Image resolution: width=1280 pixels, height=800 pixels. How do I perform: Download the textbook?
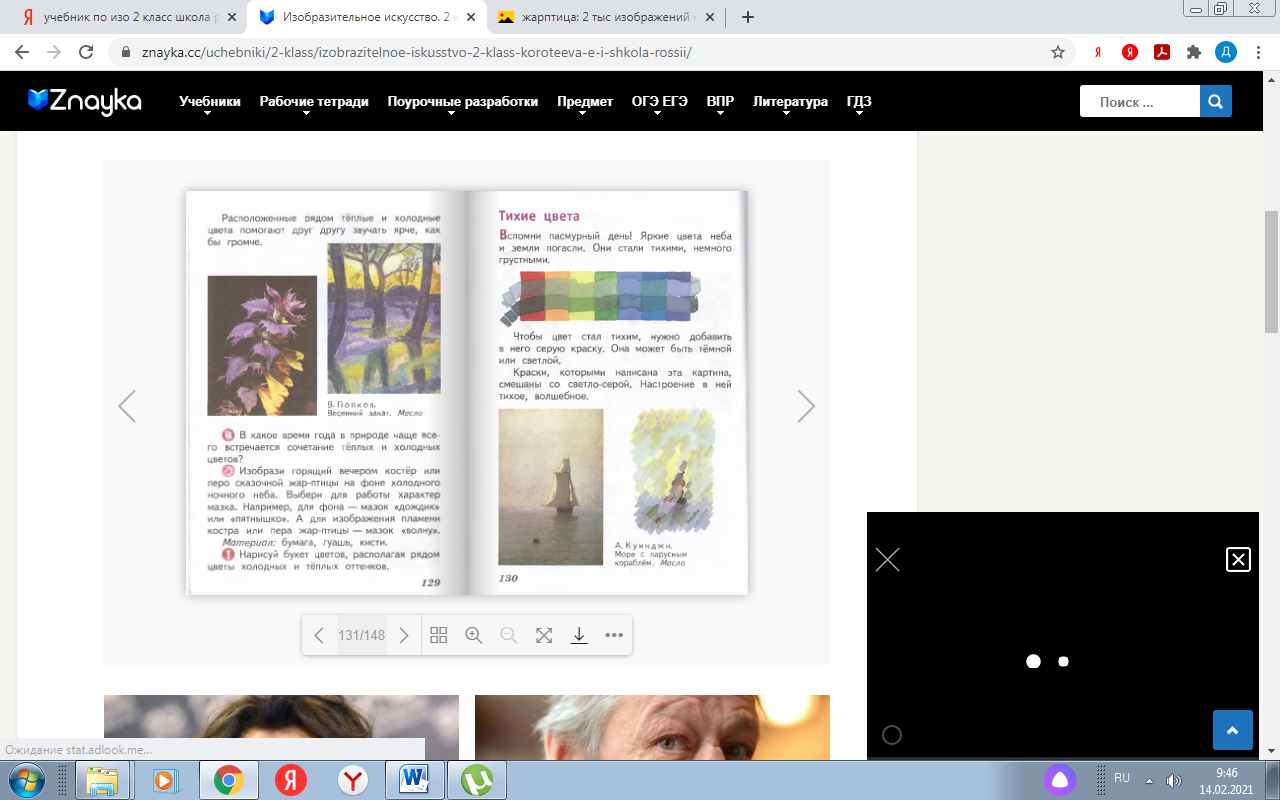coord(579,635)
